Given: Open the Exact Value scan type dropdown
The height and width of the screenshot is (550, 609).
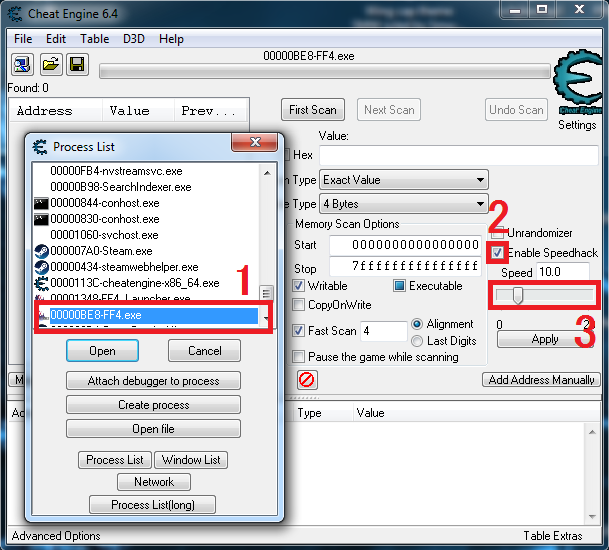Looking at the screenshot, I should click(x=404, y=180).
